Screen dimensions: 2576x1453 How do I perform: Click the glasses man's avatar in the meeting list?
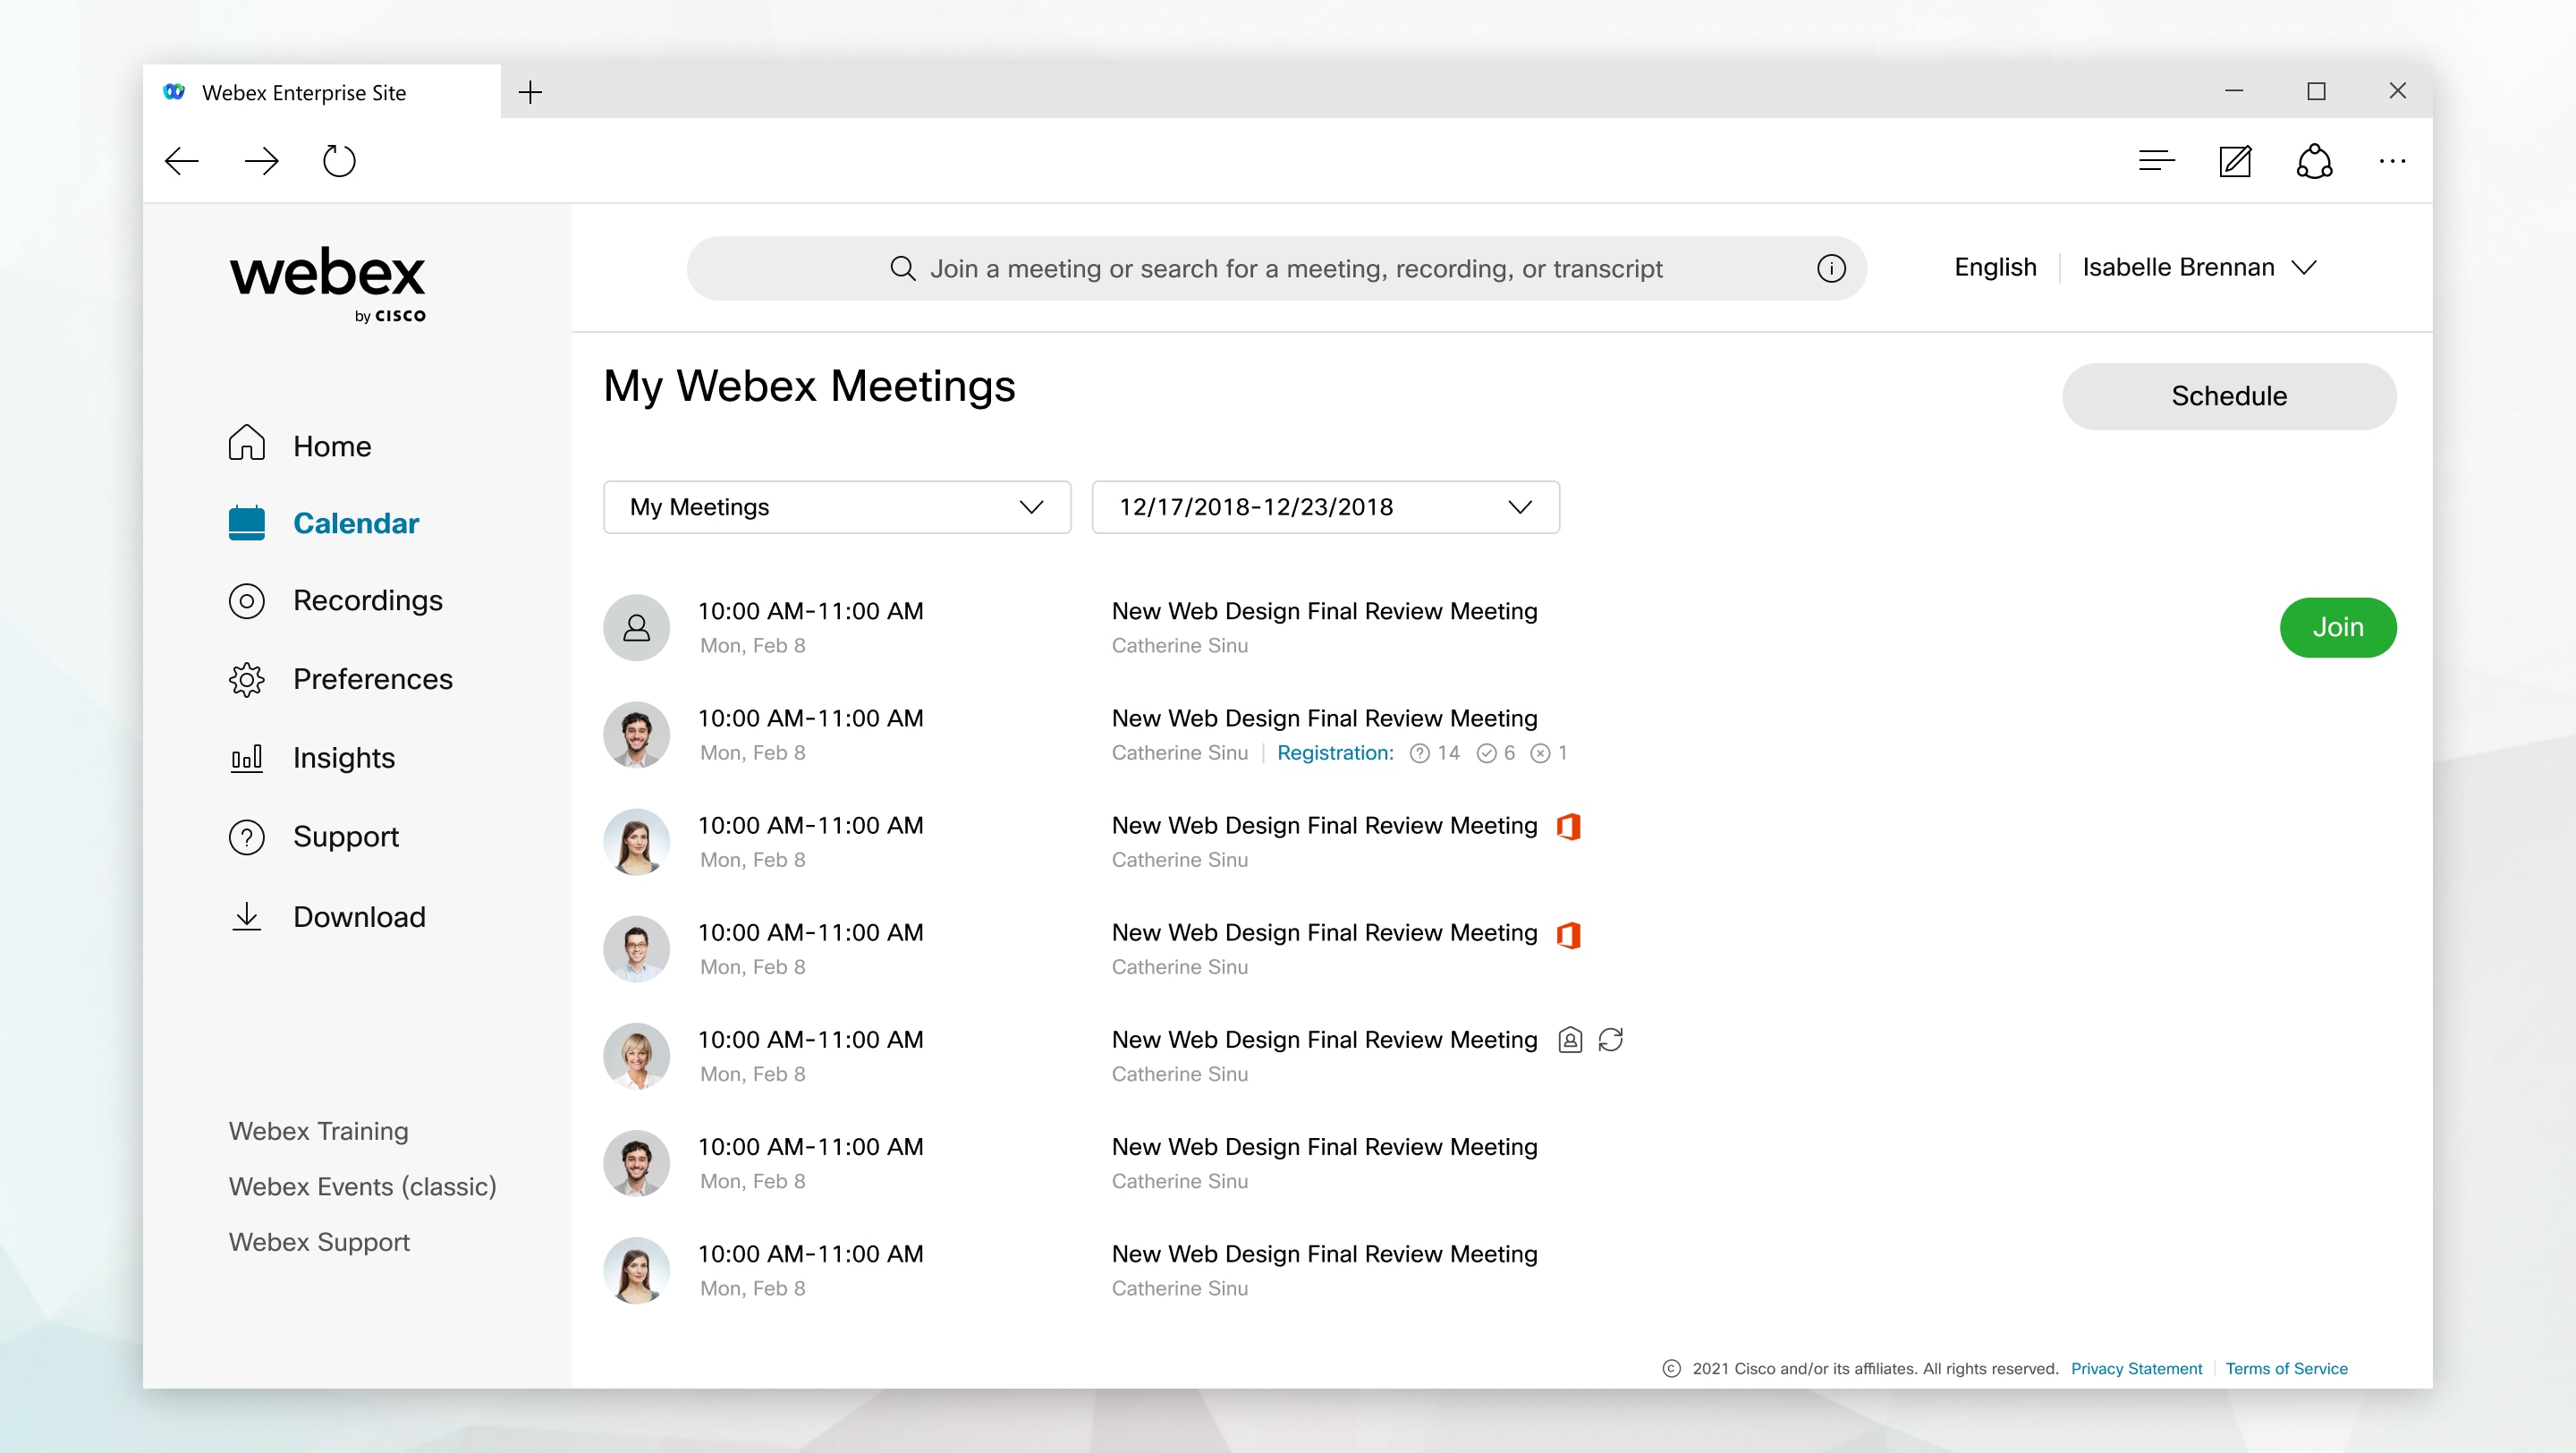636,949
